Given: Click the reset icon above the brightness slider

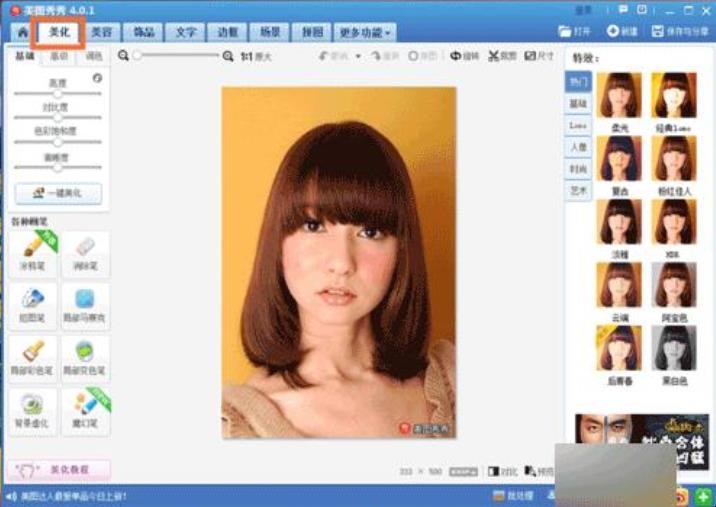Looking at the screenshot, I should 97,78.
